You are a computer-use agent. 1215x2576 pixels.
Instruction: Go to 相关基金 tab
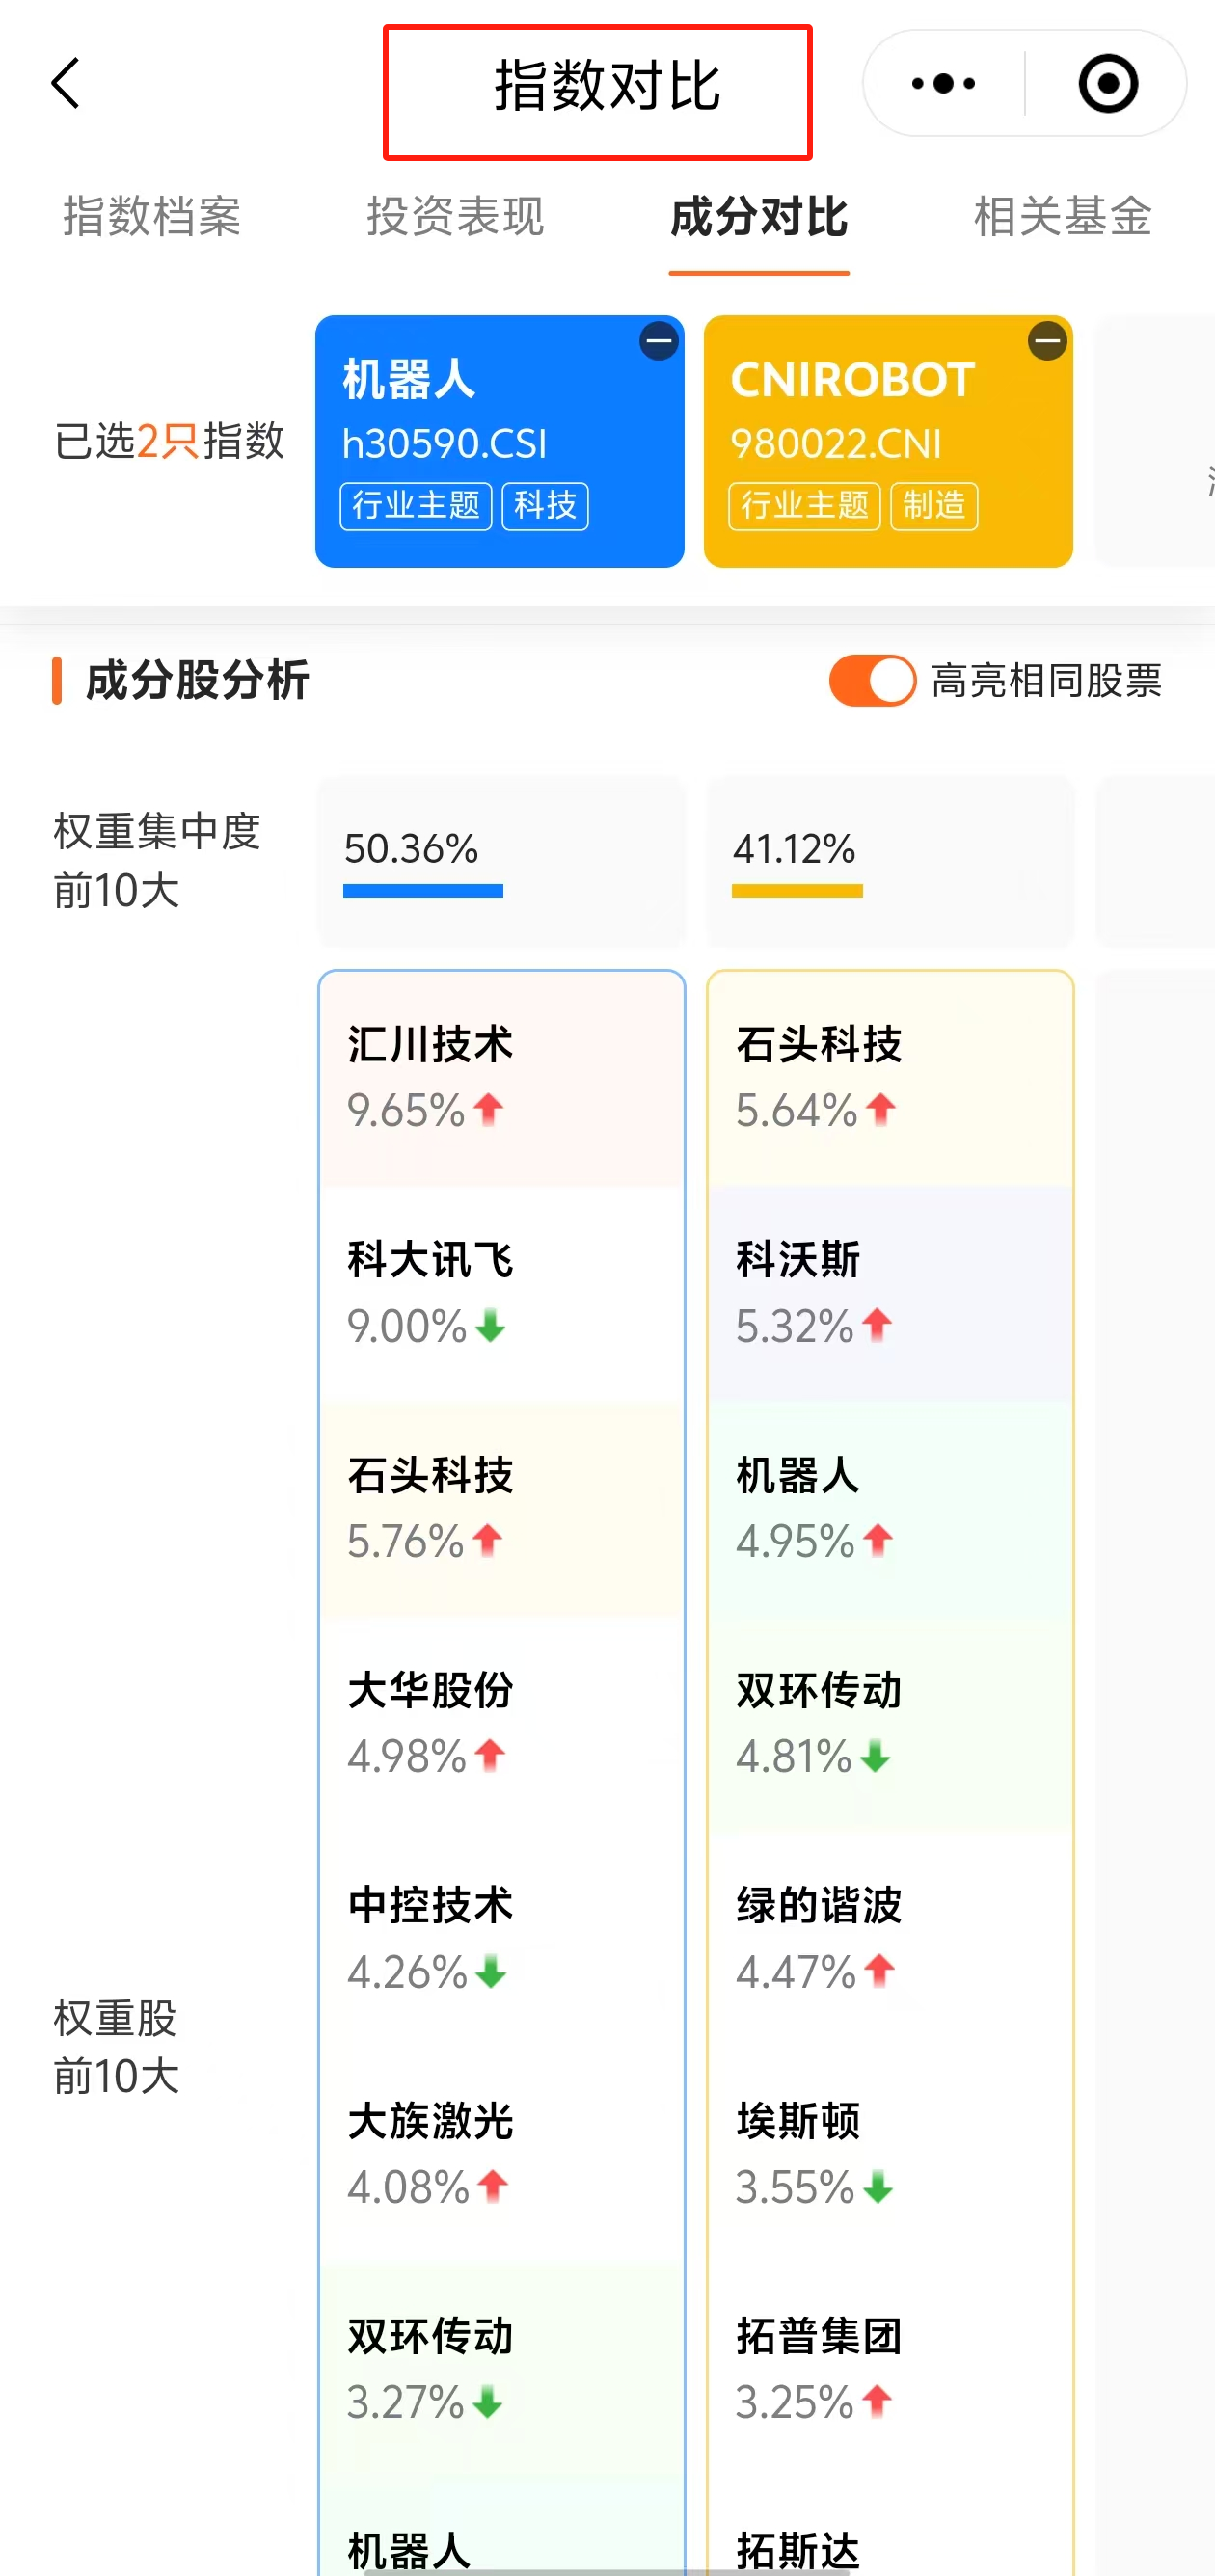click(x=1062, y=217)
